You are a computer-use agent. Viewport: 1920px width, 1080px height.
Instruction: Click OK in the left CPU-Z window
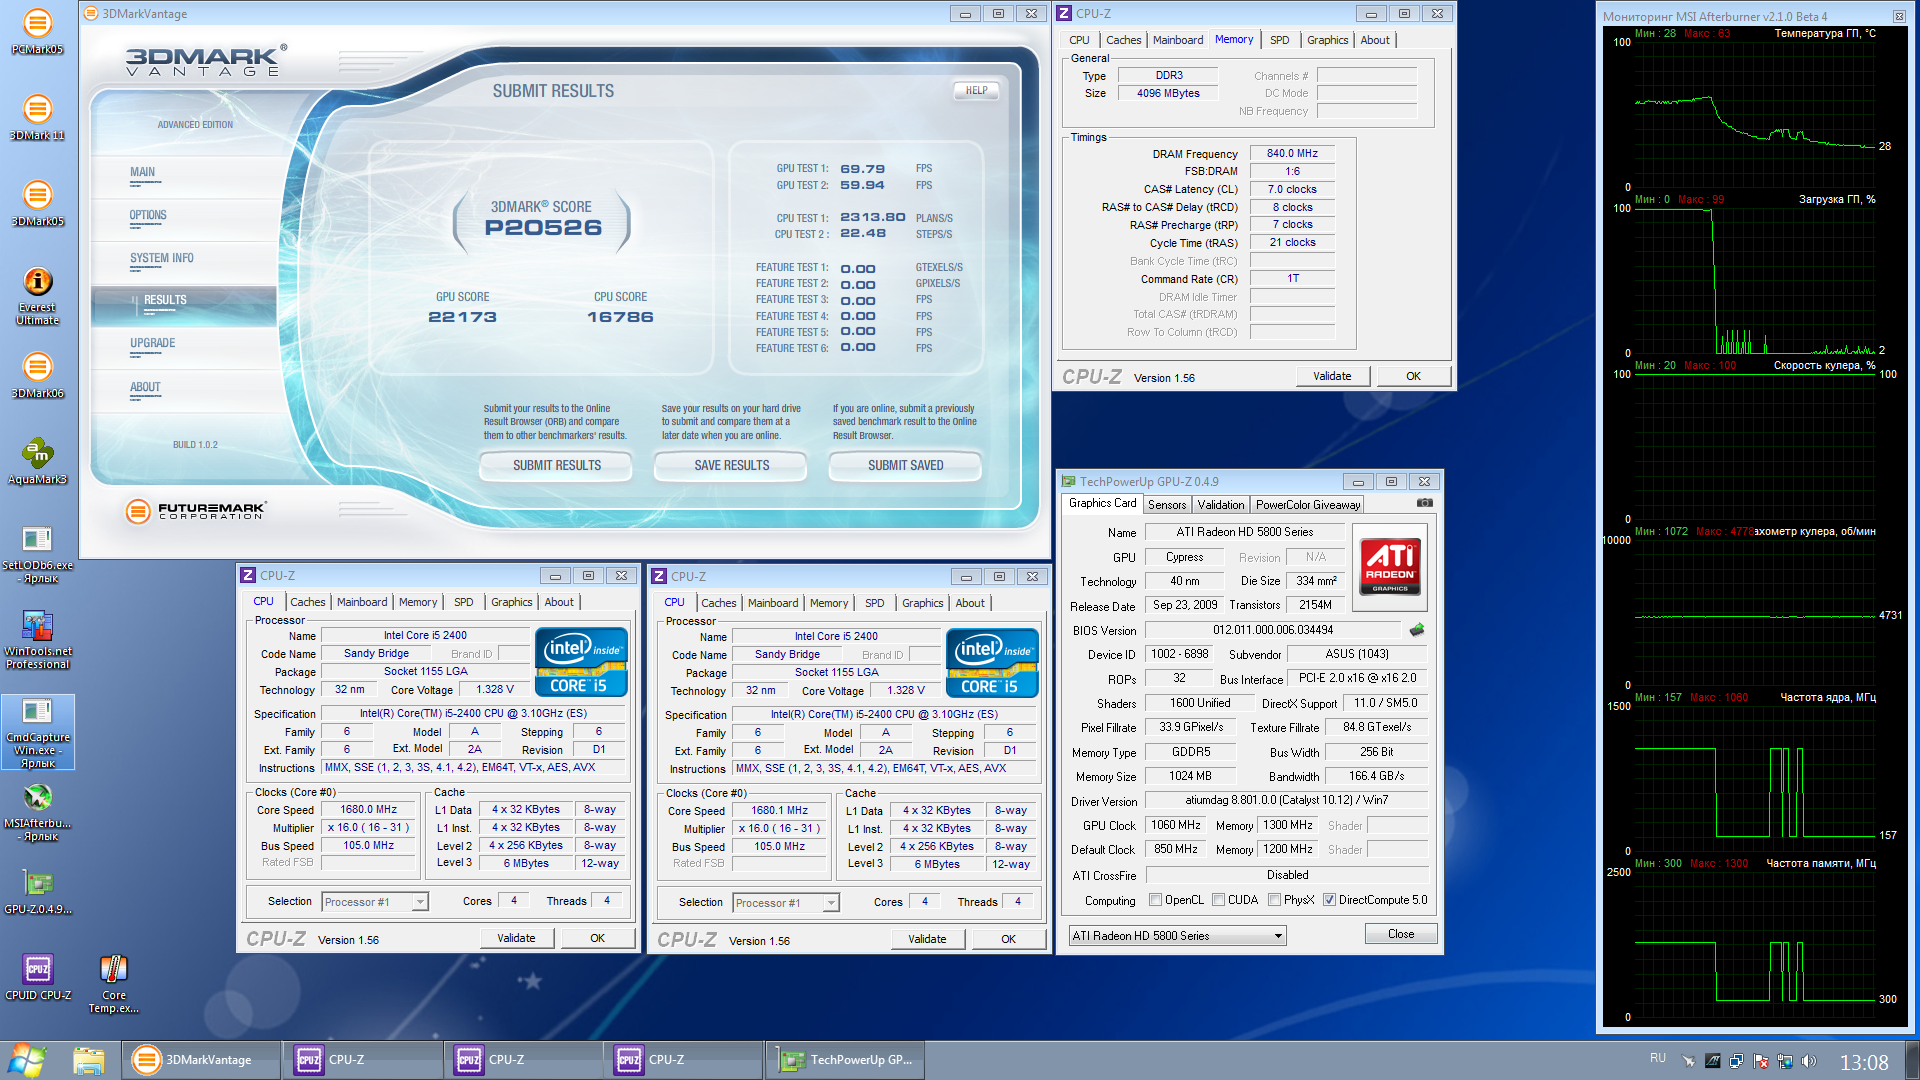(x=597, y=938)
